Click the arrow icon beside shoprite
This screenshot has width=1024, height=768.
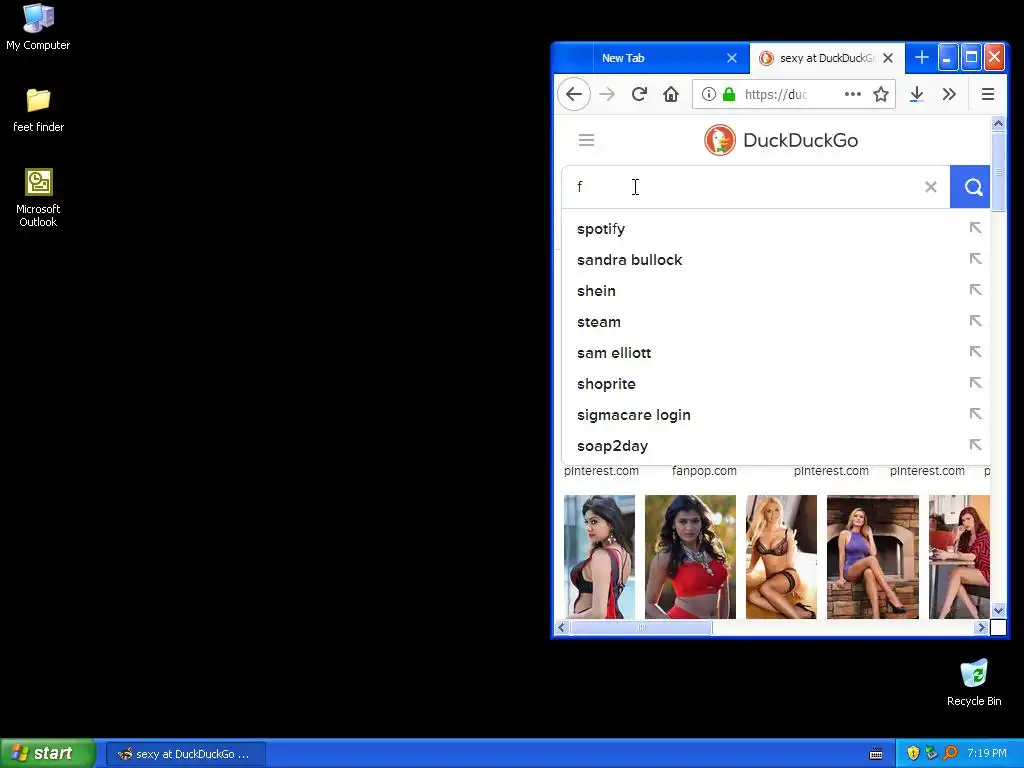tap(975, 383)
